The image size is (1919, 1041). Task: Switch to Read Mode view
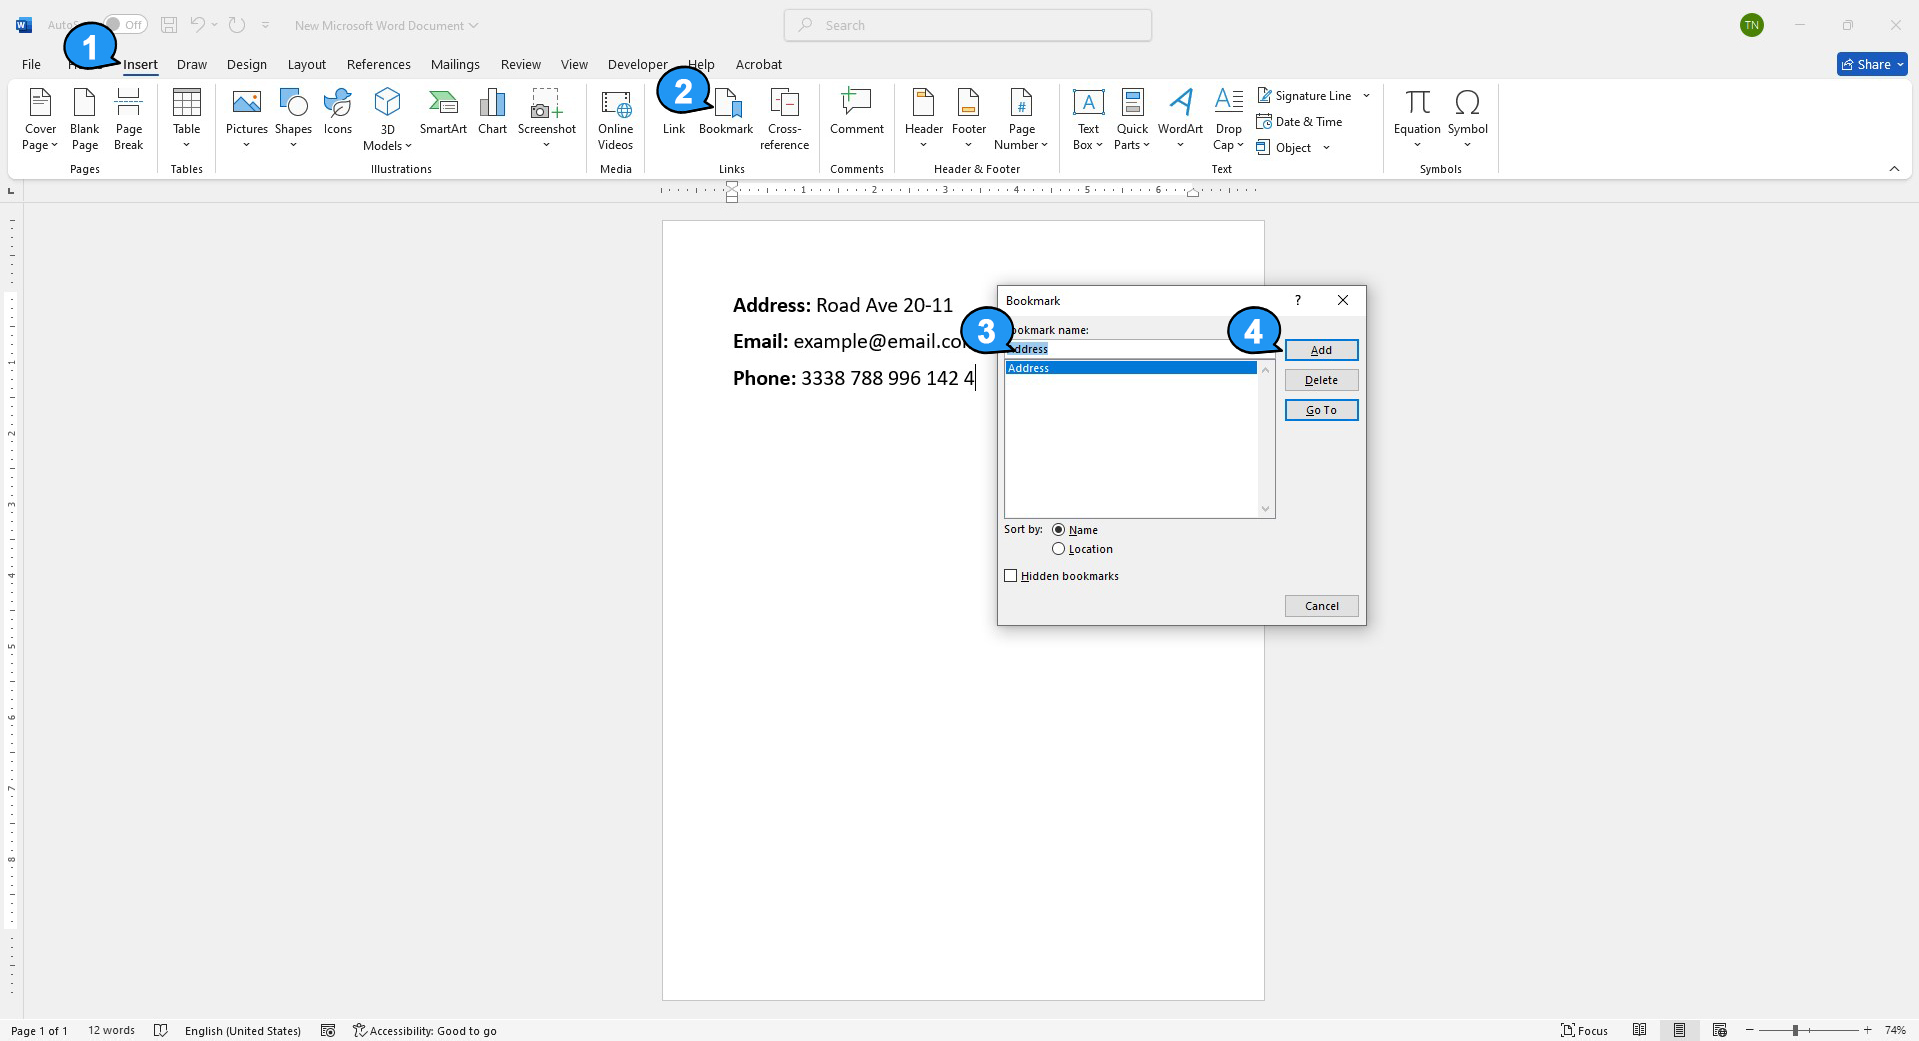point(1640,1030)
